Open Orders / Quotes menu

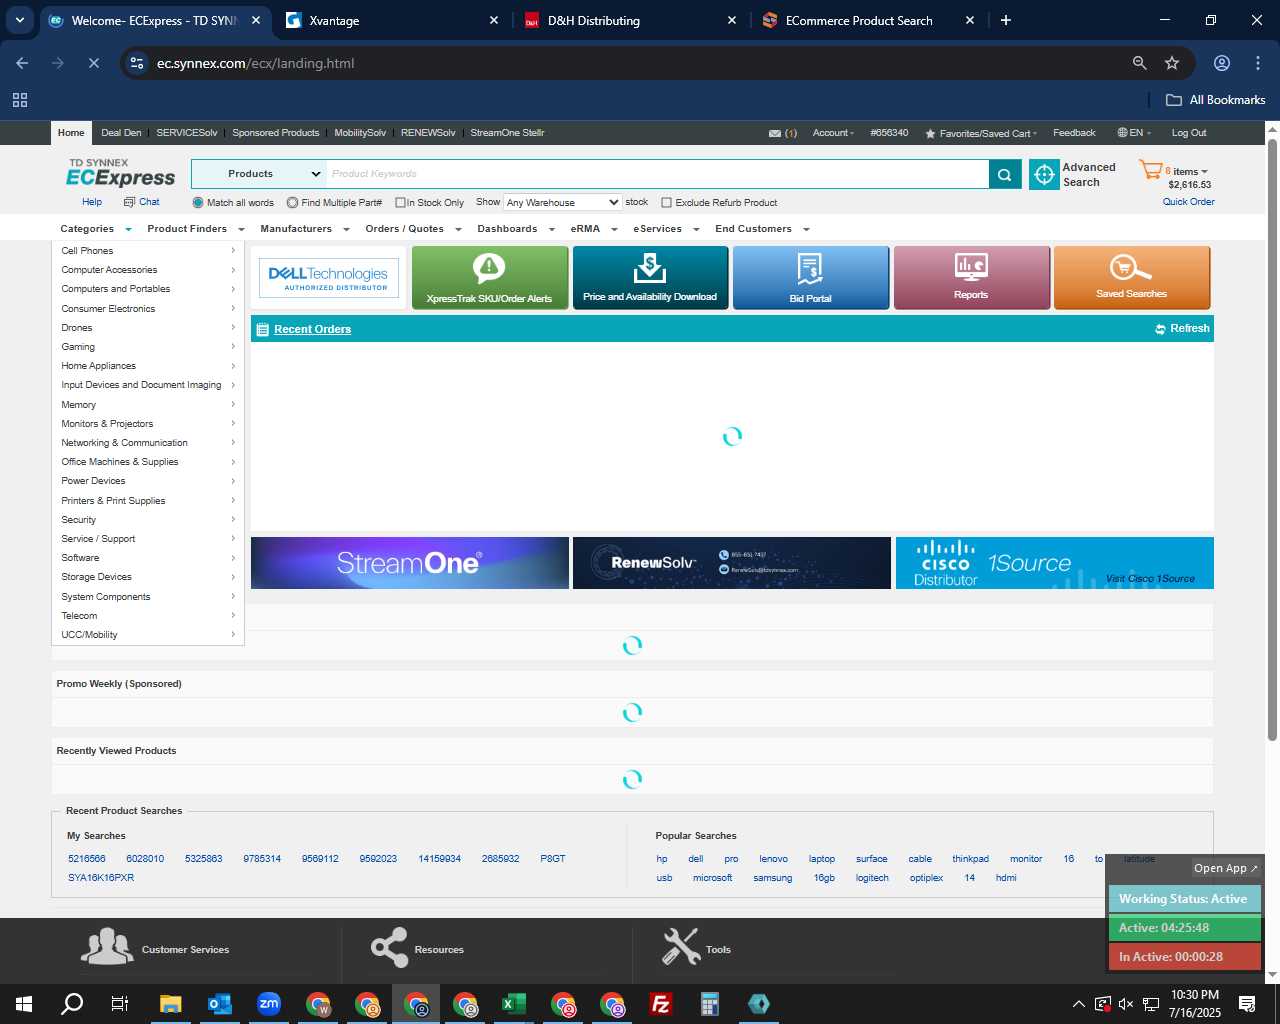tap(413, 229)
